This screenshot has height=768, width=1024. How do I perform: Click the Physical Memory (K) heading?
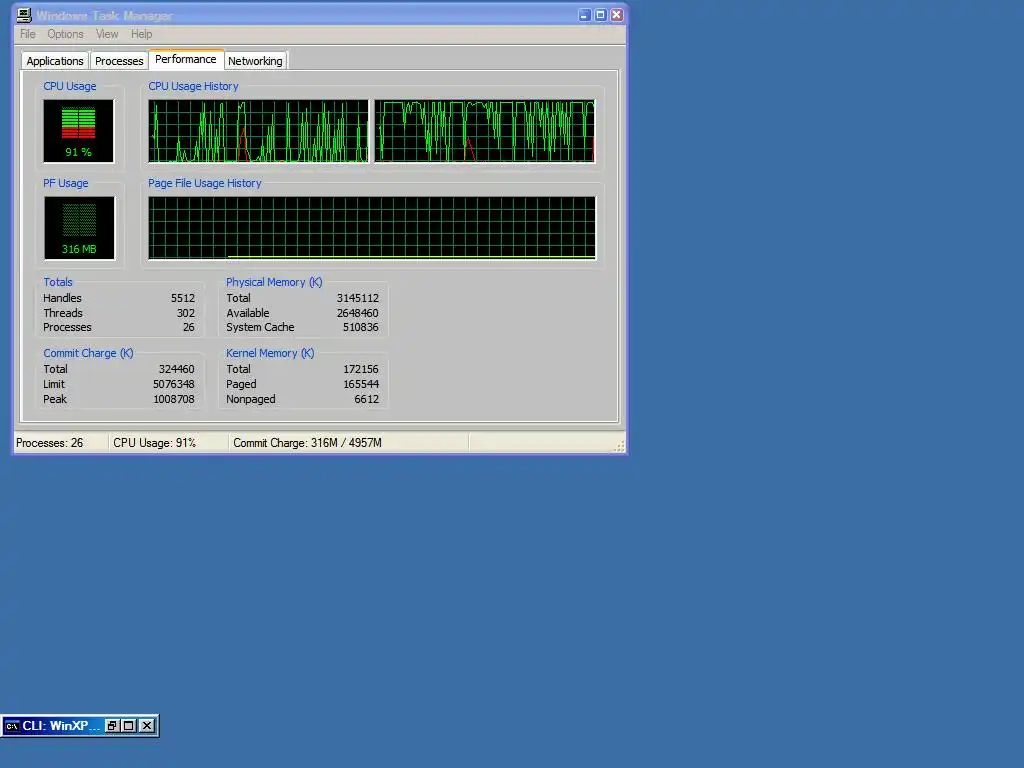pos(274,282)
